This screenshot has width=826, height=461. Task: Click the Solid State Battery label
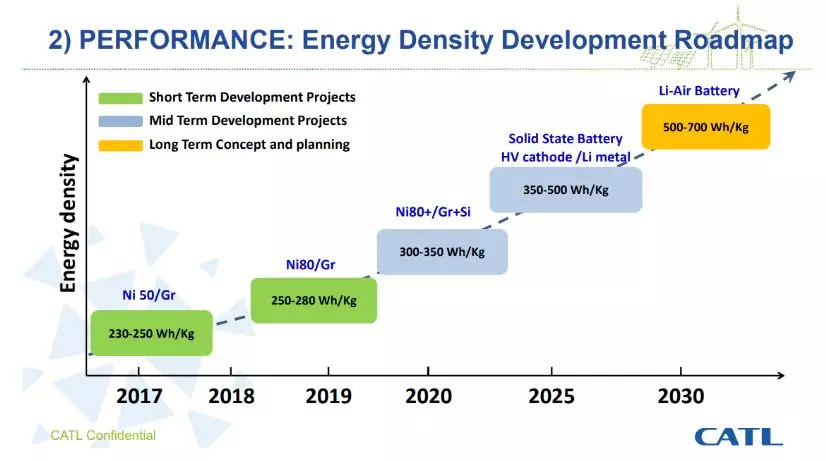[x=565, y=139]
